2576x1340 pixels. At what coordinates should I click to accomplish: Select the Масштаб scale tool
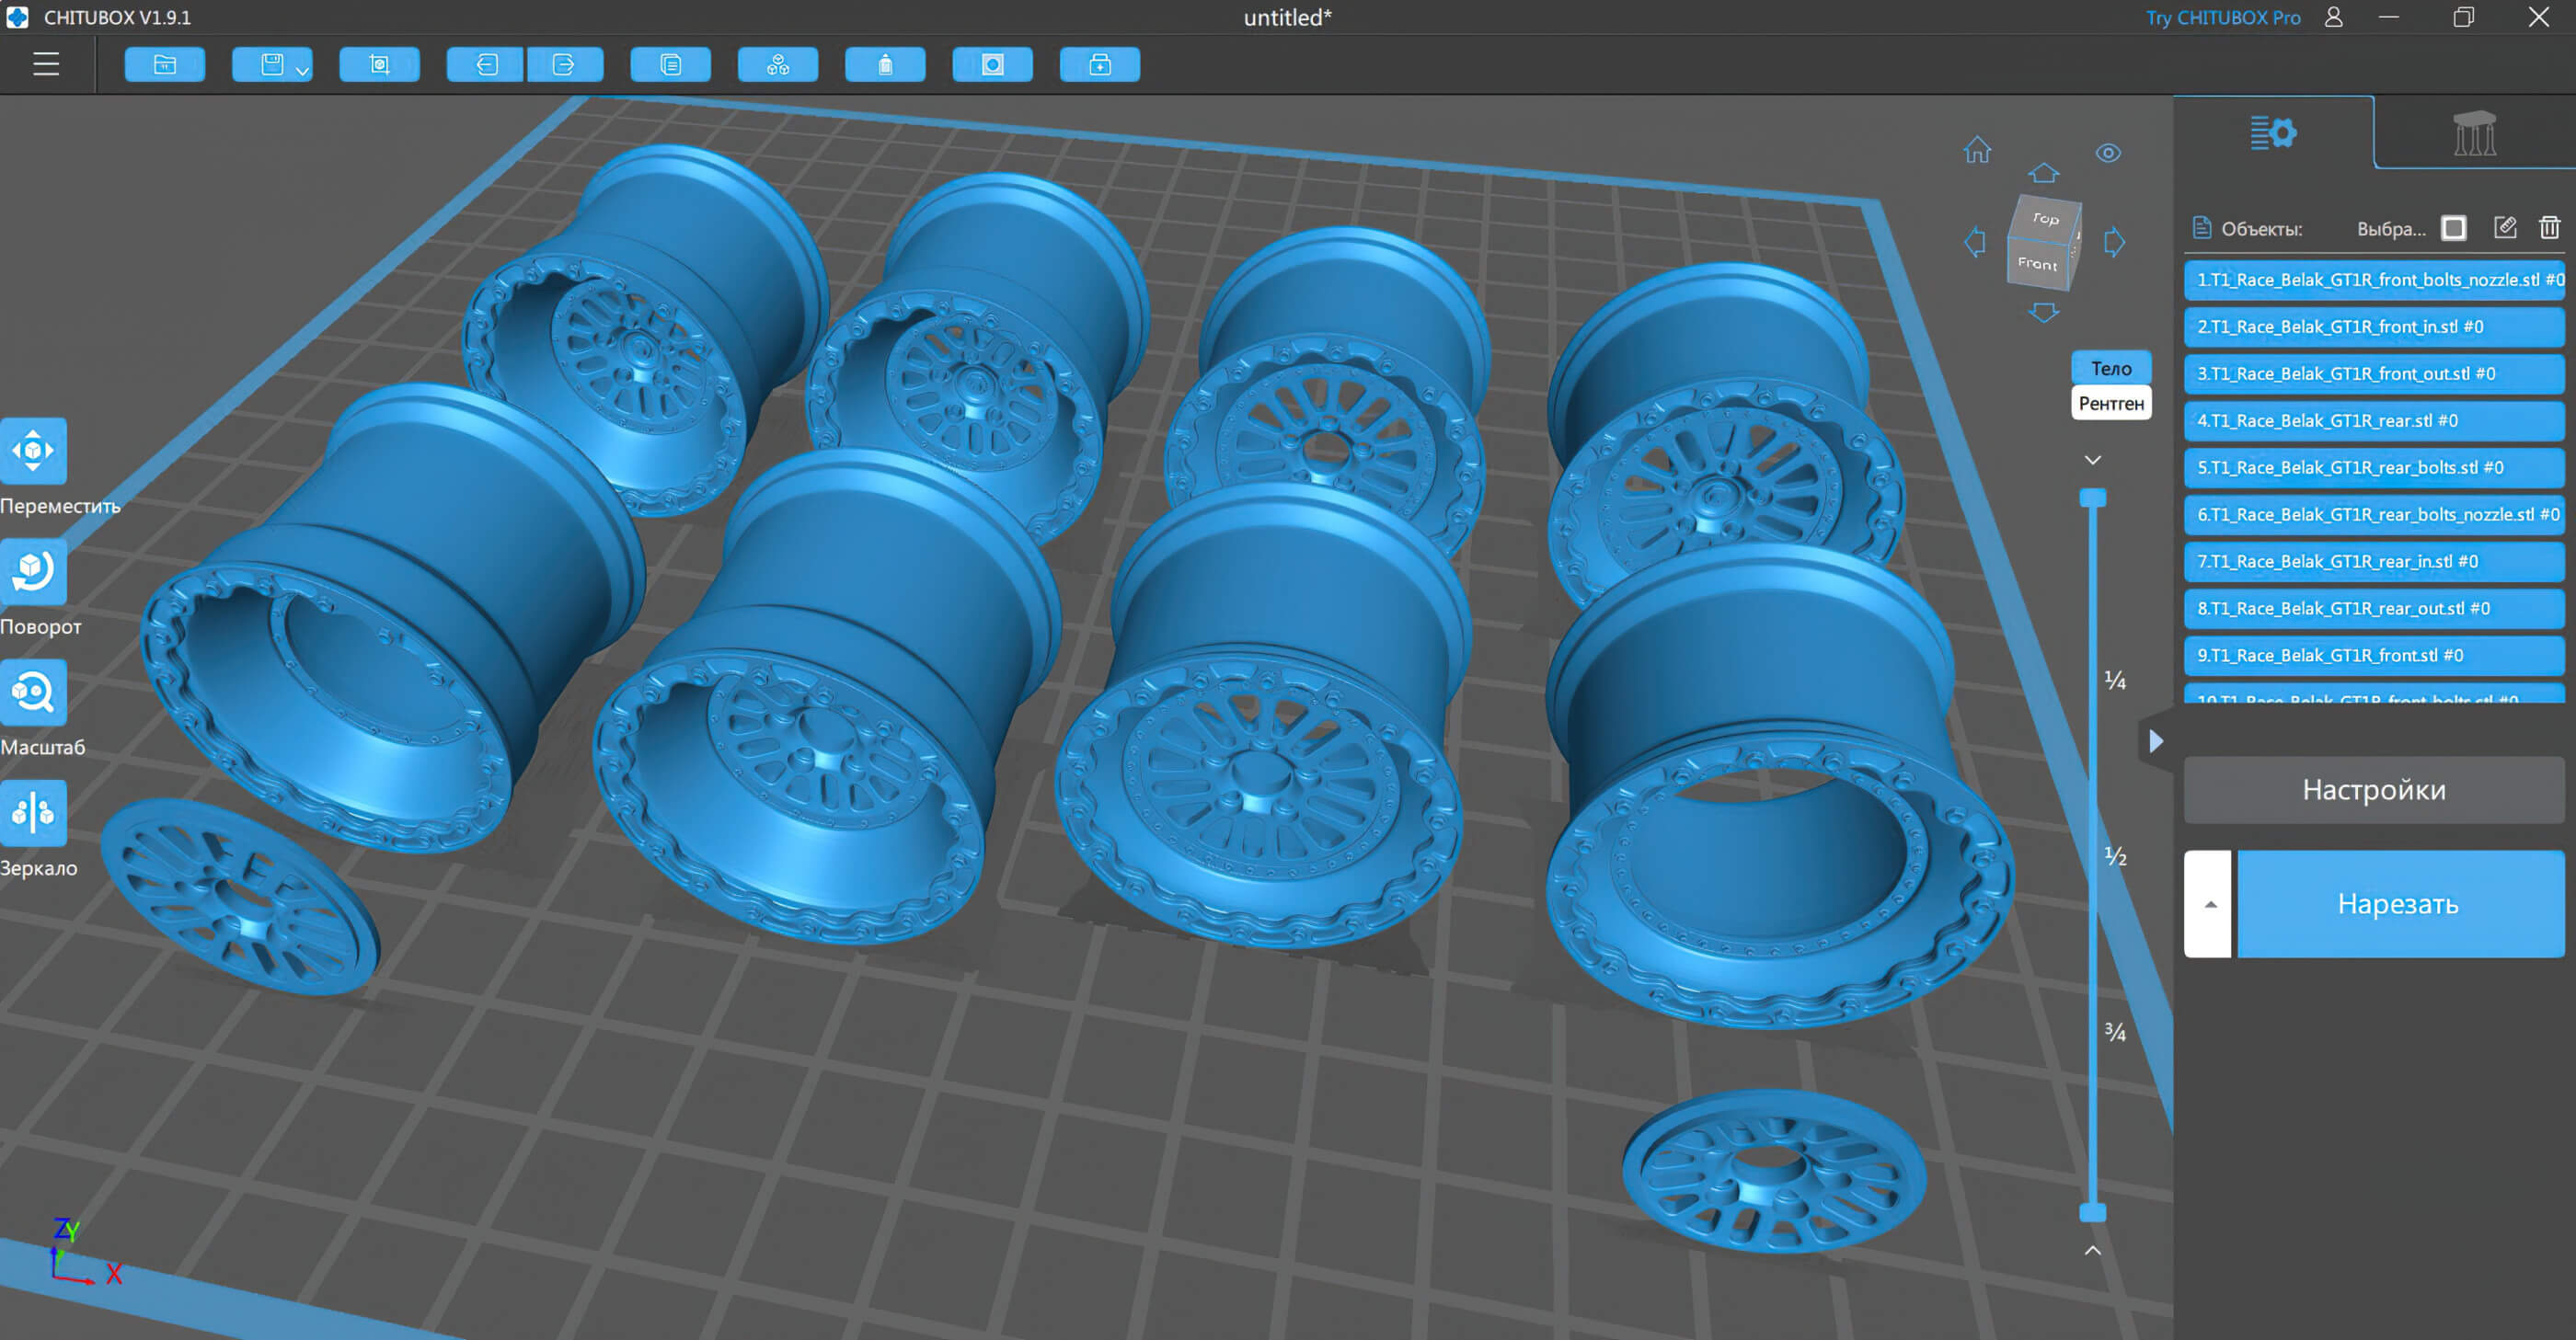pyautogui.click(x=33, y=692)
